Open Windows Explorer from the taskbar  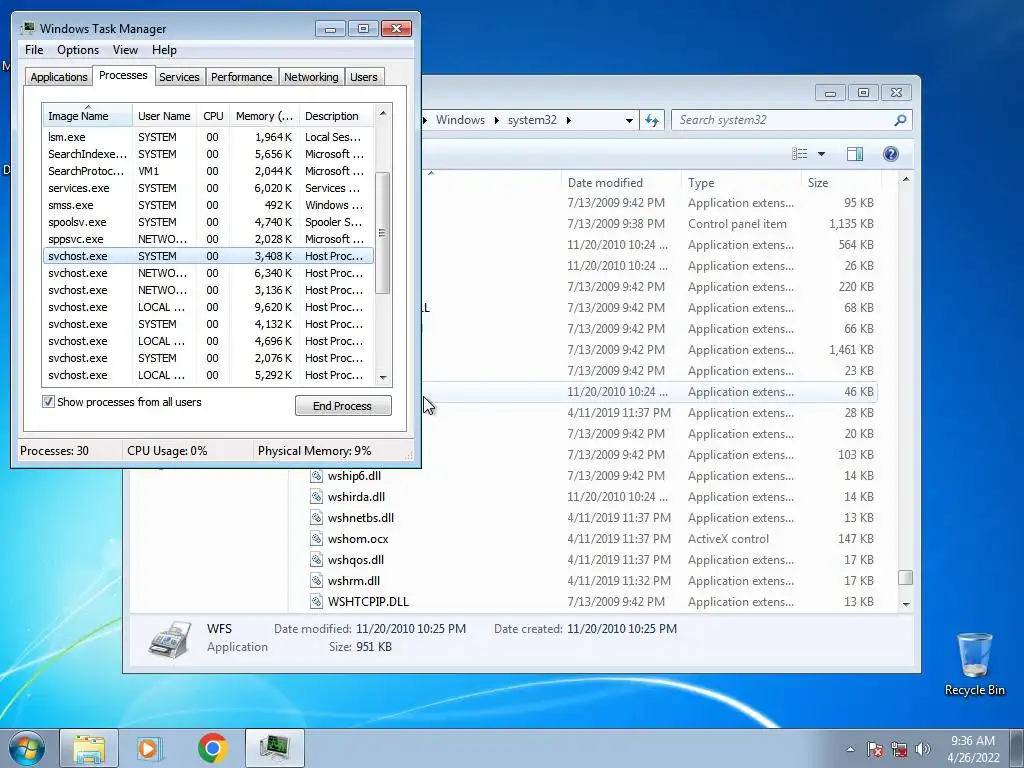(89, 748)
